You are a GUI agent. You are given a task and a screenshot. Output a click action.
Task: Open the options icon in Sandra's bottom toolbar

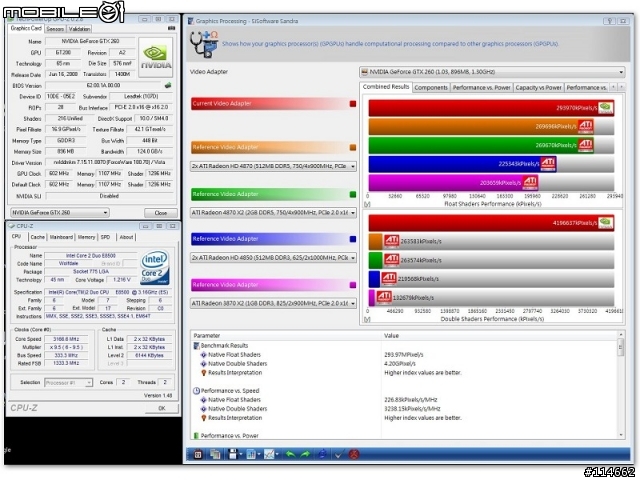pyautogui.click(x=198, y=454)
